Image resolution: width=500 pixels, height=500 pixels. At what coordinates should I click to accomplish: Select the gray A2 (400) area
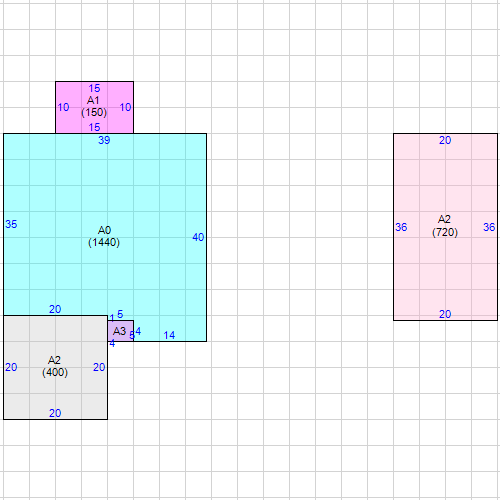point(55,367)
